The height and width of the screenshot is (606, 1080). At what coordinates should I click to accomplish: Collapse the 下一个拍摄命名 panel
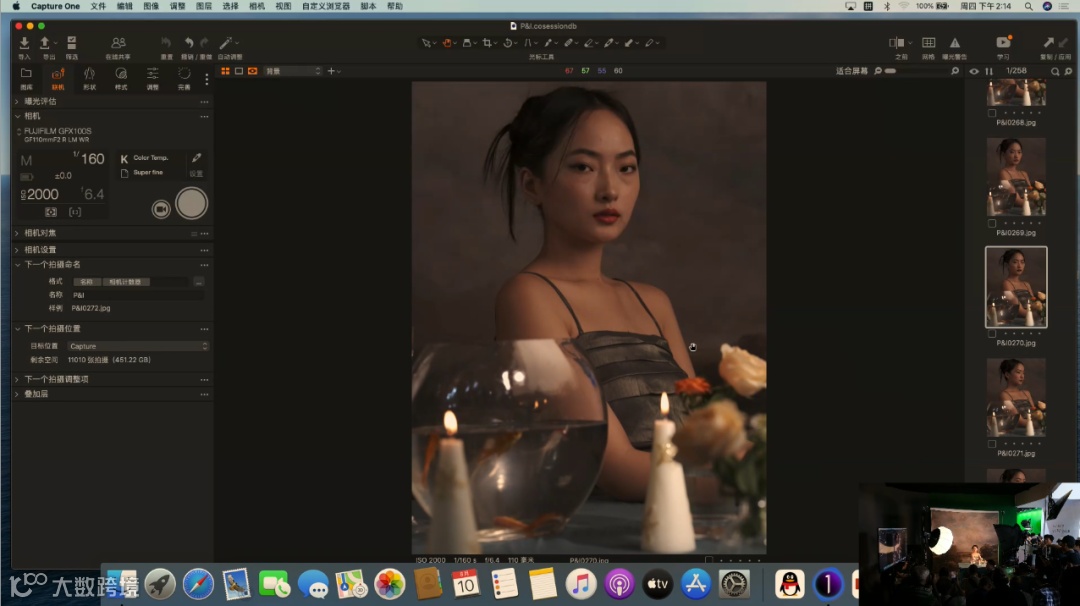[x=17, y=265]
